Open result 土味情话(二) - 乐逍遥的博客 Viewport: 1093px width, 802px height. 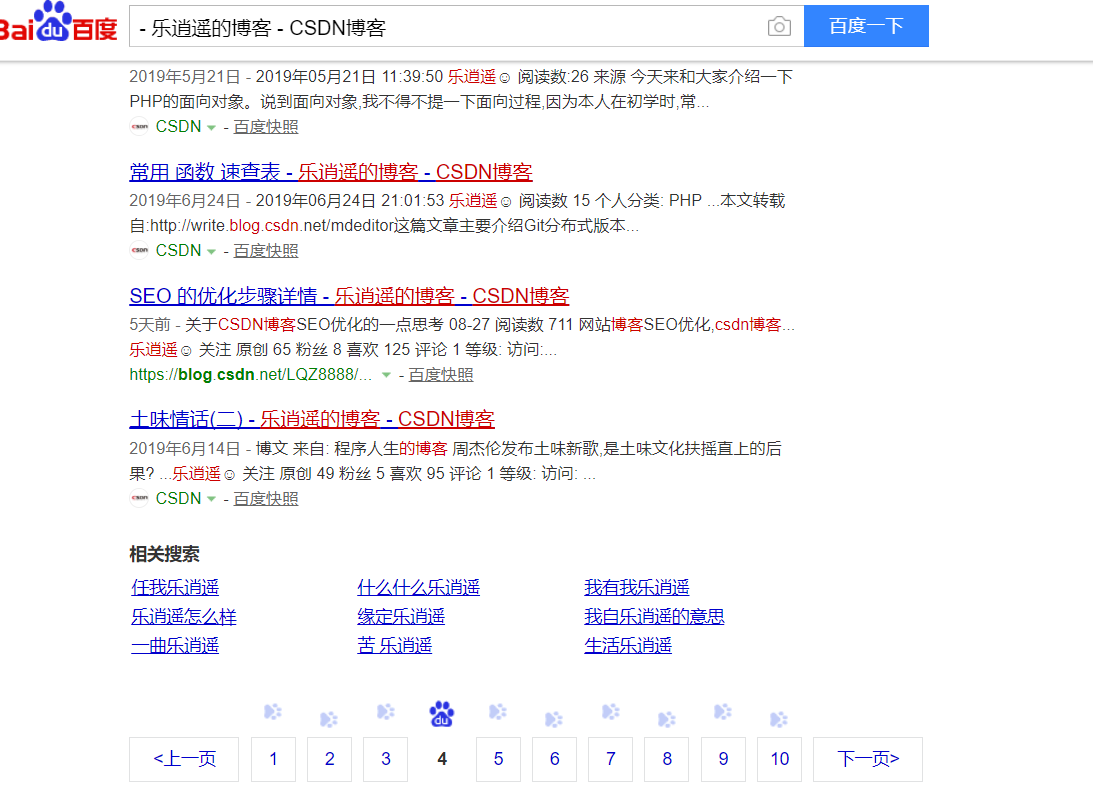tap(312, 419)
